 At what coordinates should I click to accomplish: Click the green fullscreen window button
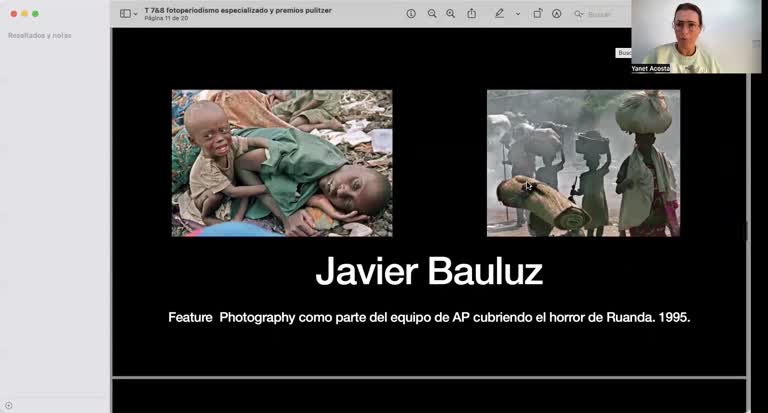click(35, 14)
